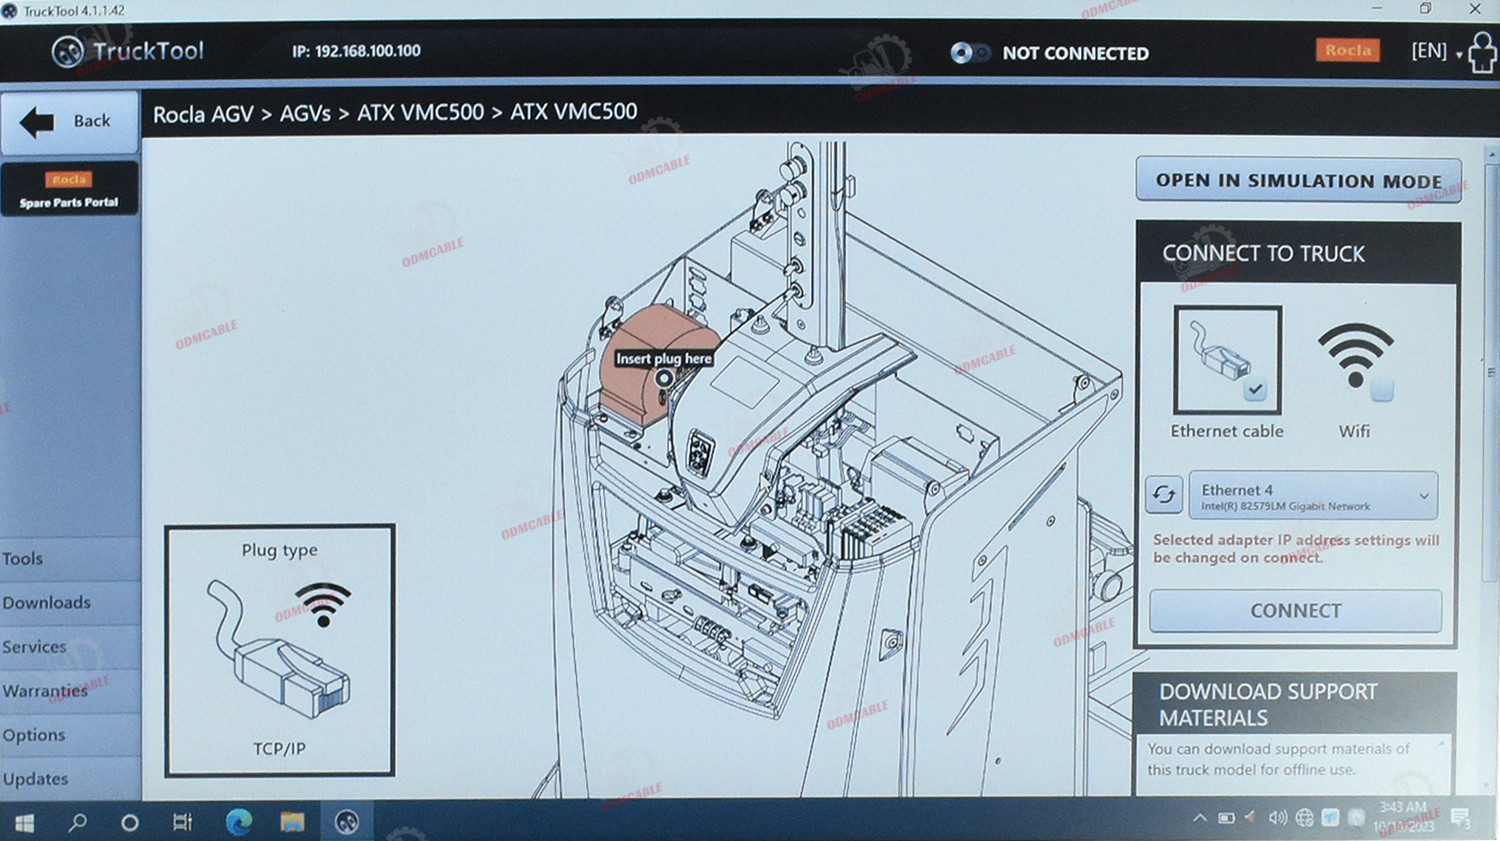The height and width of the screenshot is (841, 1500).
Task: Open the Windows Start menu
Action: point(24,822)
